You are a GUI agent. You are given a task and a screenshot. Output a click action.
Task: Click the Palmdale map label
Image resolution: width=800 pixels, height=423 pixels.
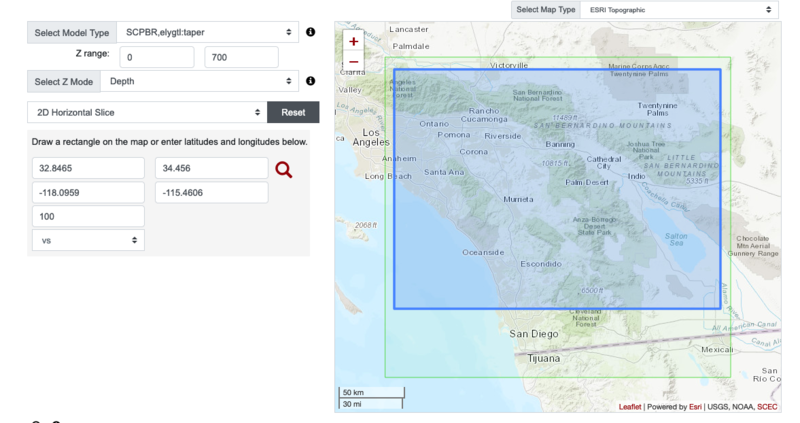click(411, 46)
